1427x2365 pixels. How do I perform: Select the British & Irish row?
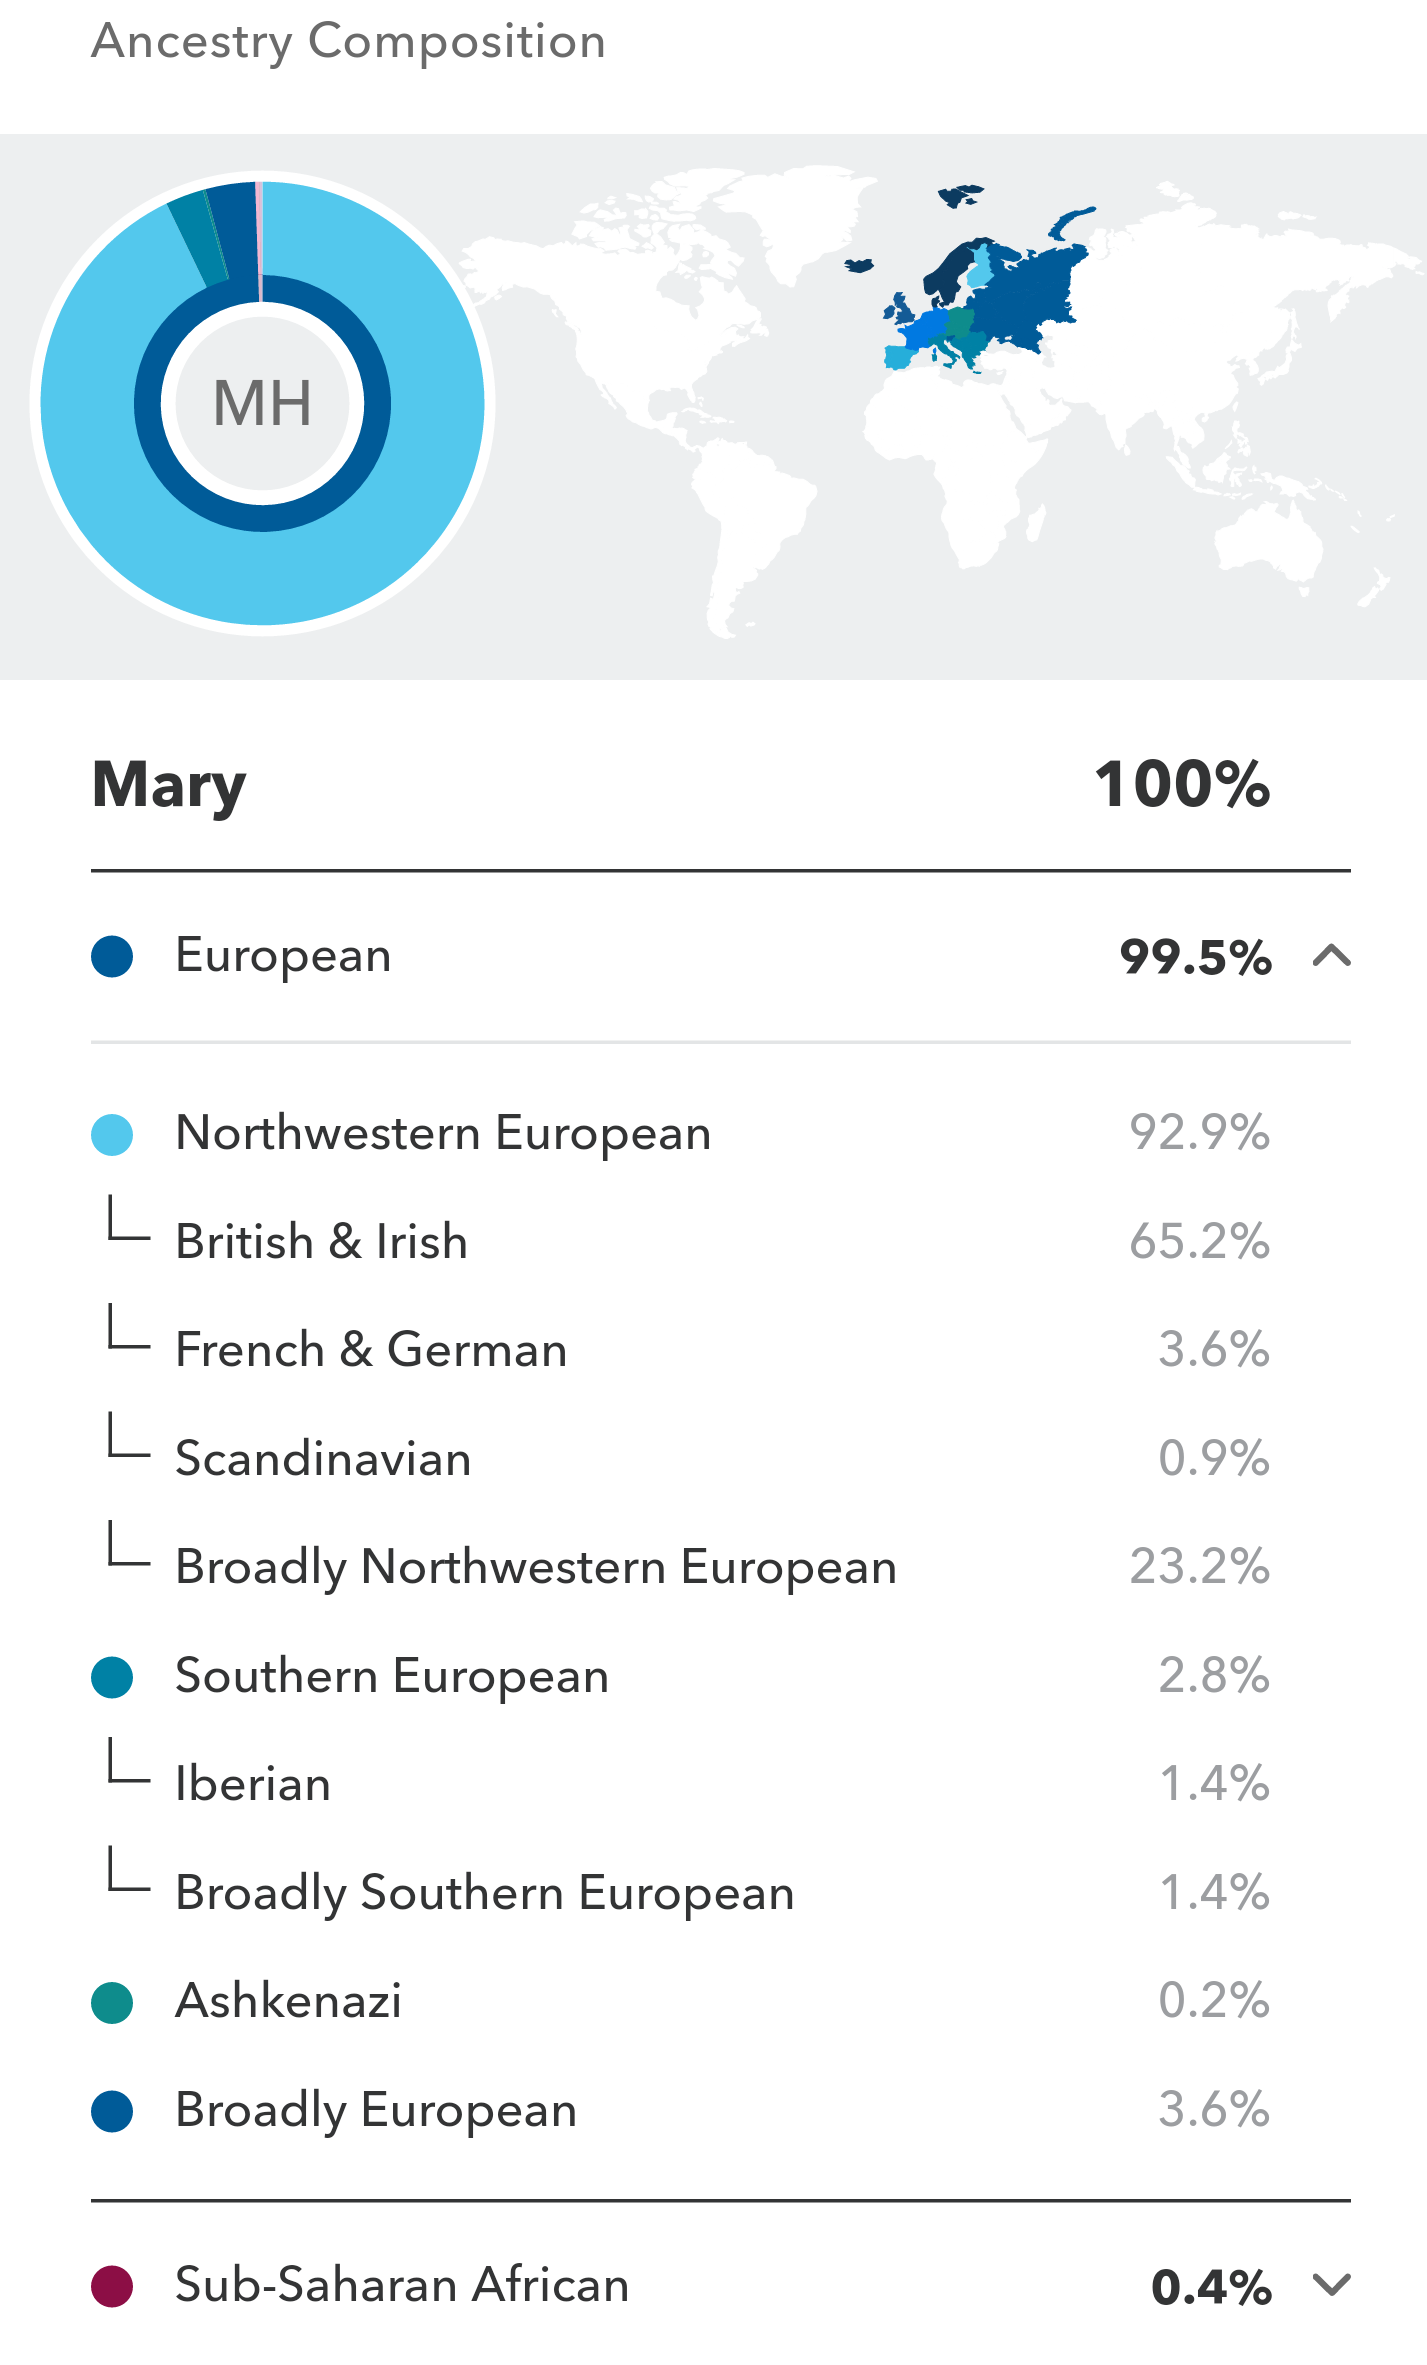(321, 1242)
